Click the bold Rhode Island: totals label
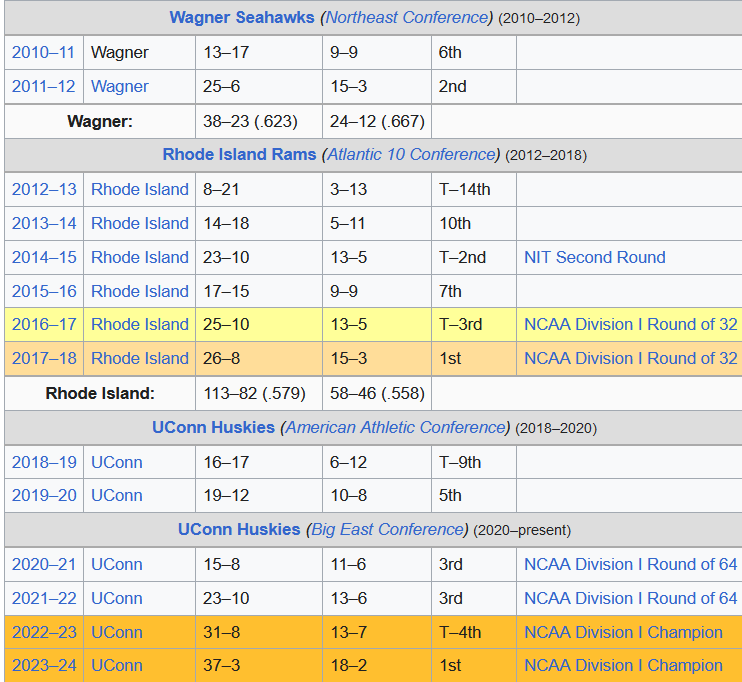The image size is (742, 682). (100, 393)
